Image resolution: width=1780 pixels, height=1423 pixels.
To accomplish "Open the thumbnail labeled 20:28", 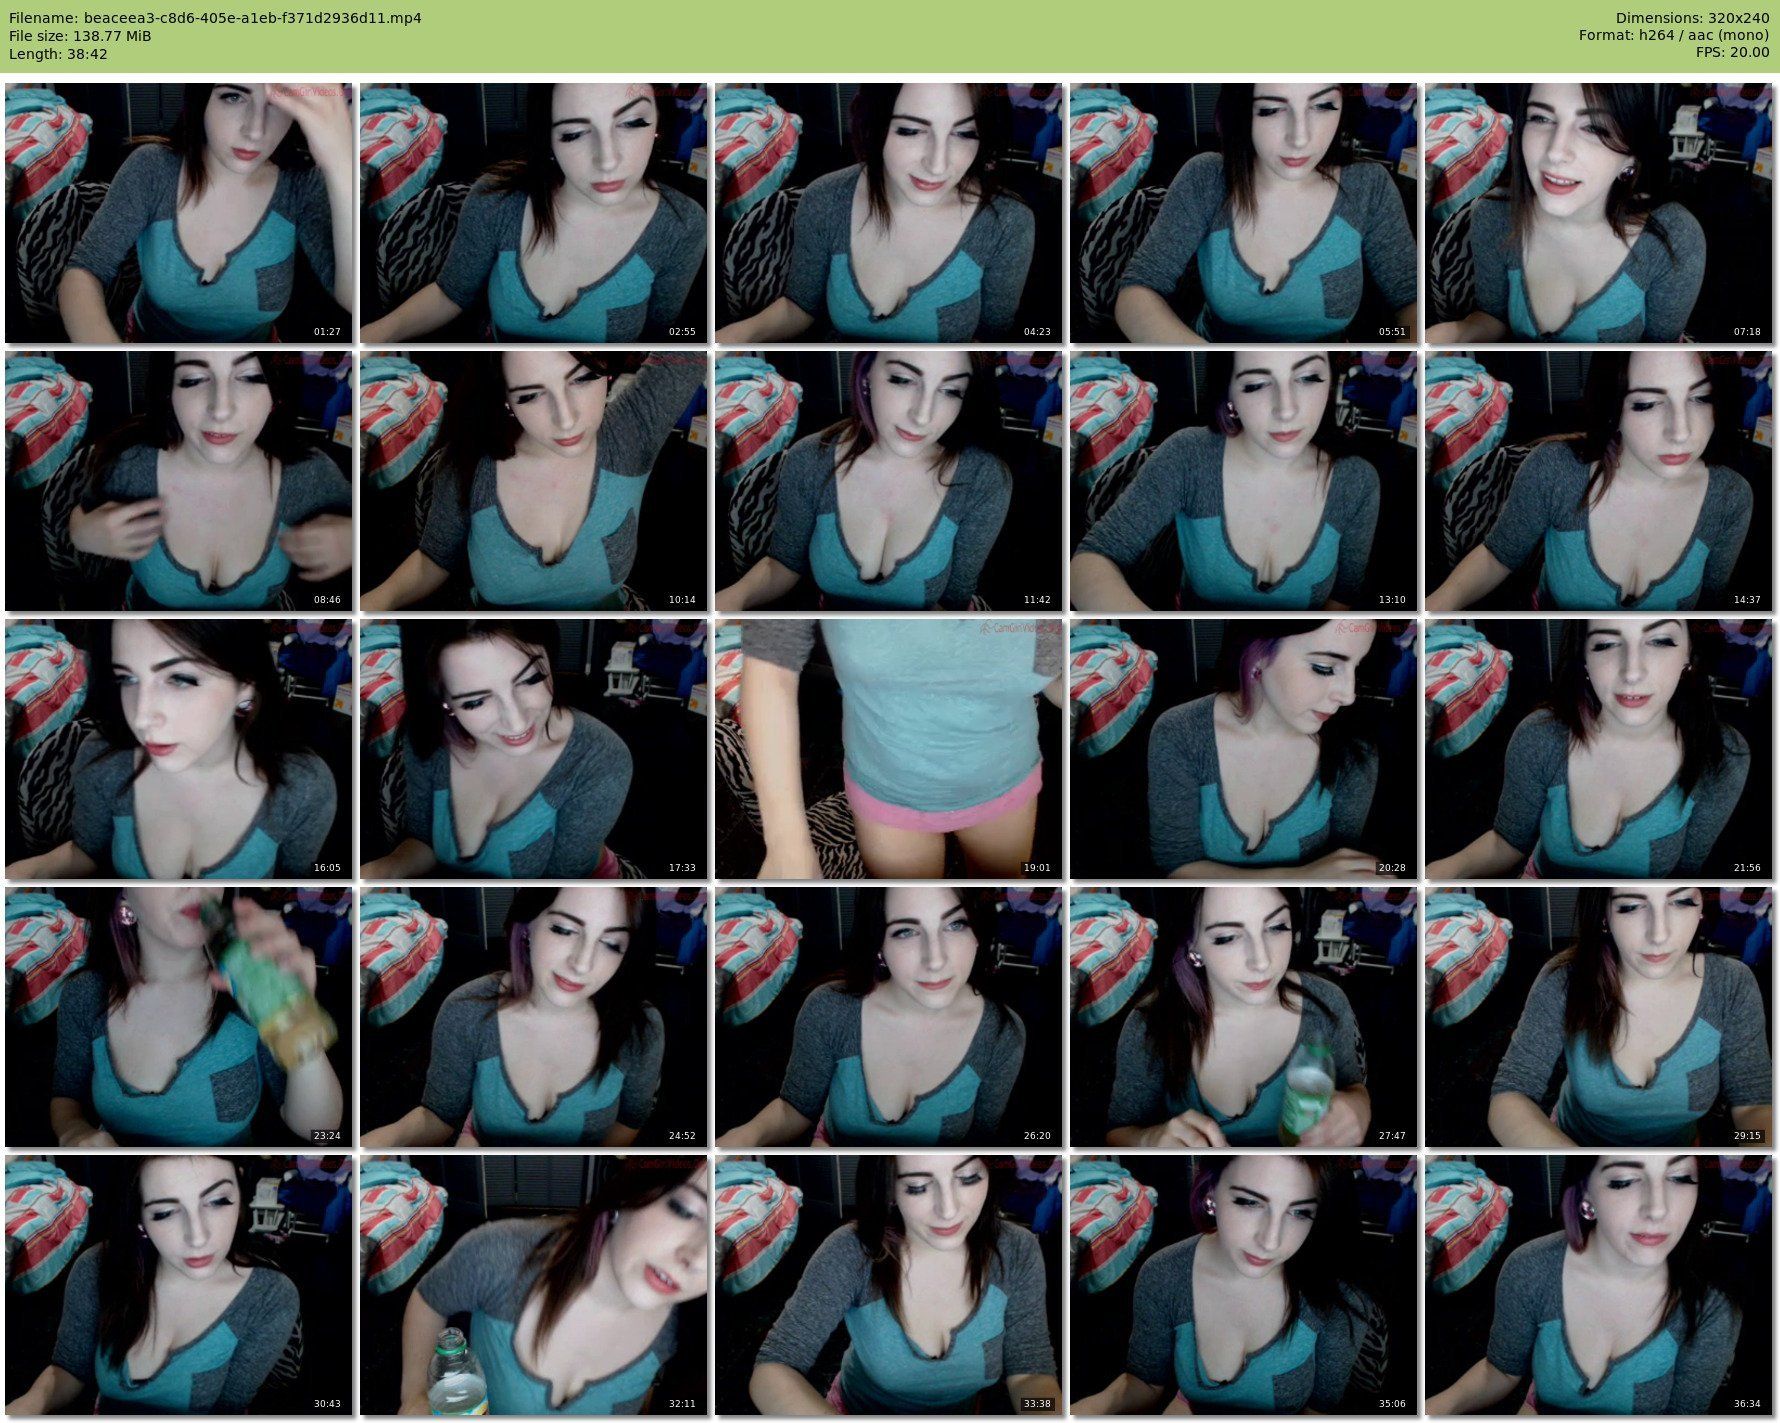I will [1243, 749].
